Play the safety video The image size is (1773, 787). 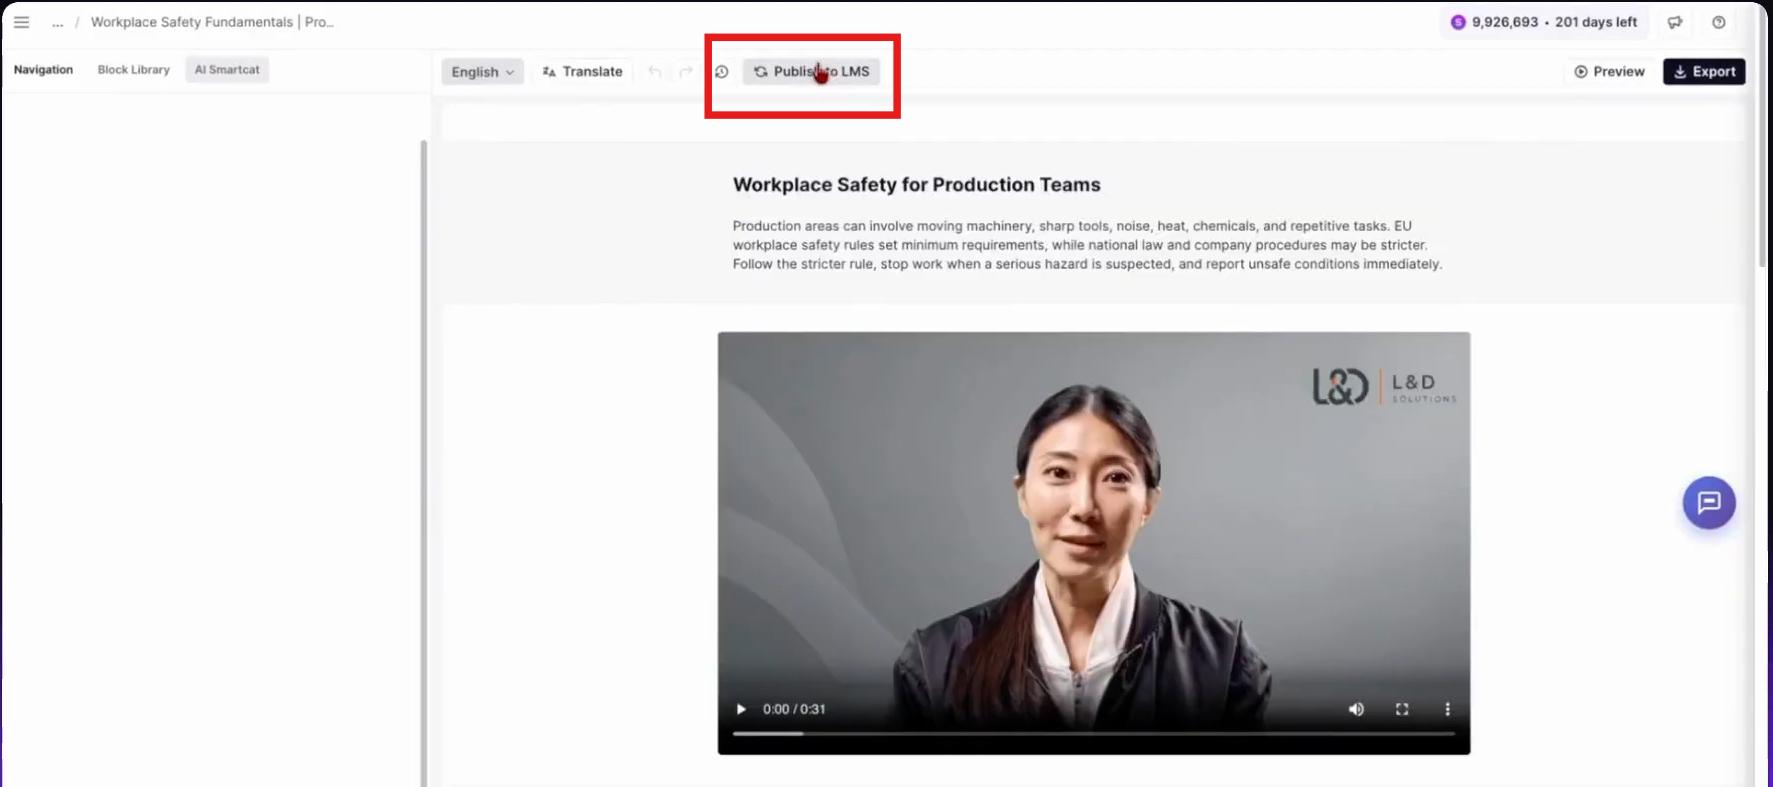coord(741,709)
